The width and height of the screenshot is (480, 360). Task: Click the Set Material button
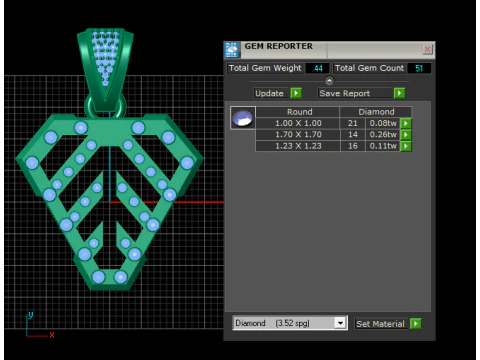point(380,324)
